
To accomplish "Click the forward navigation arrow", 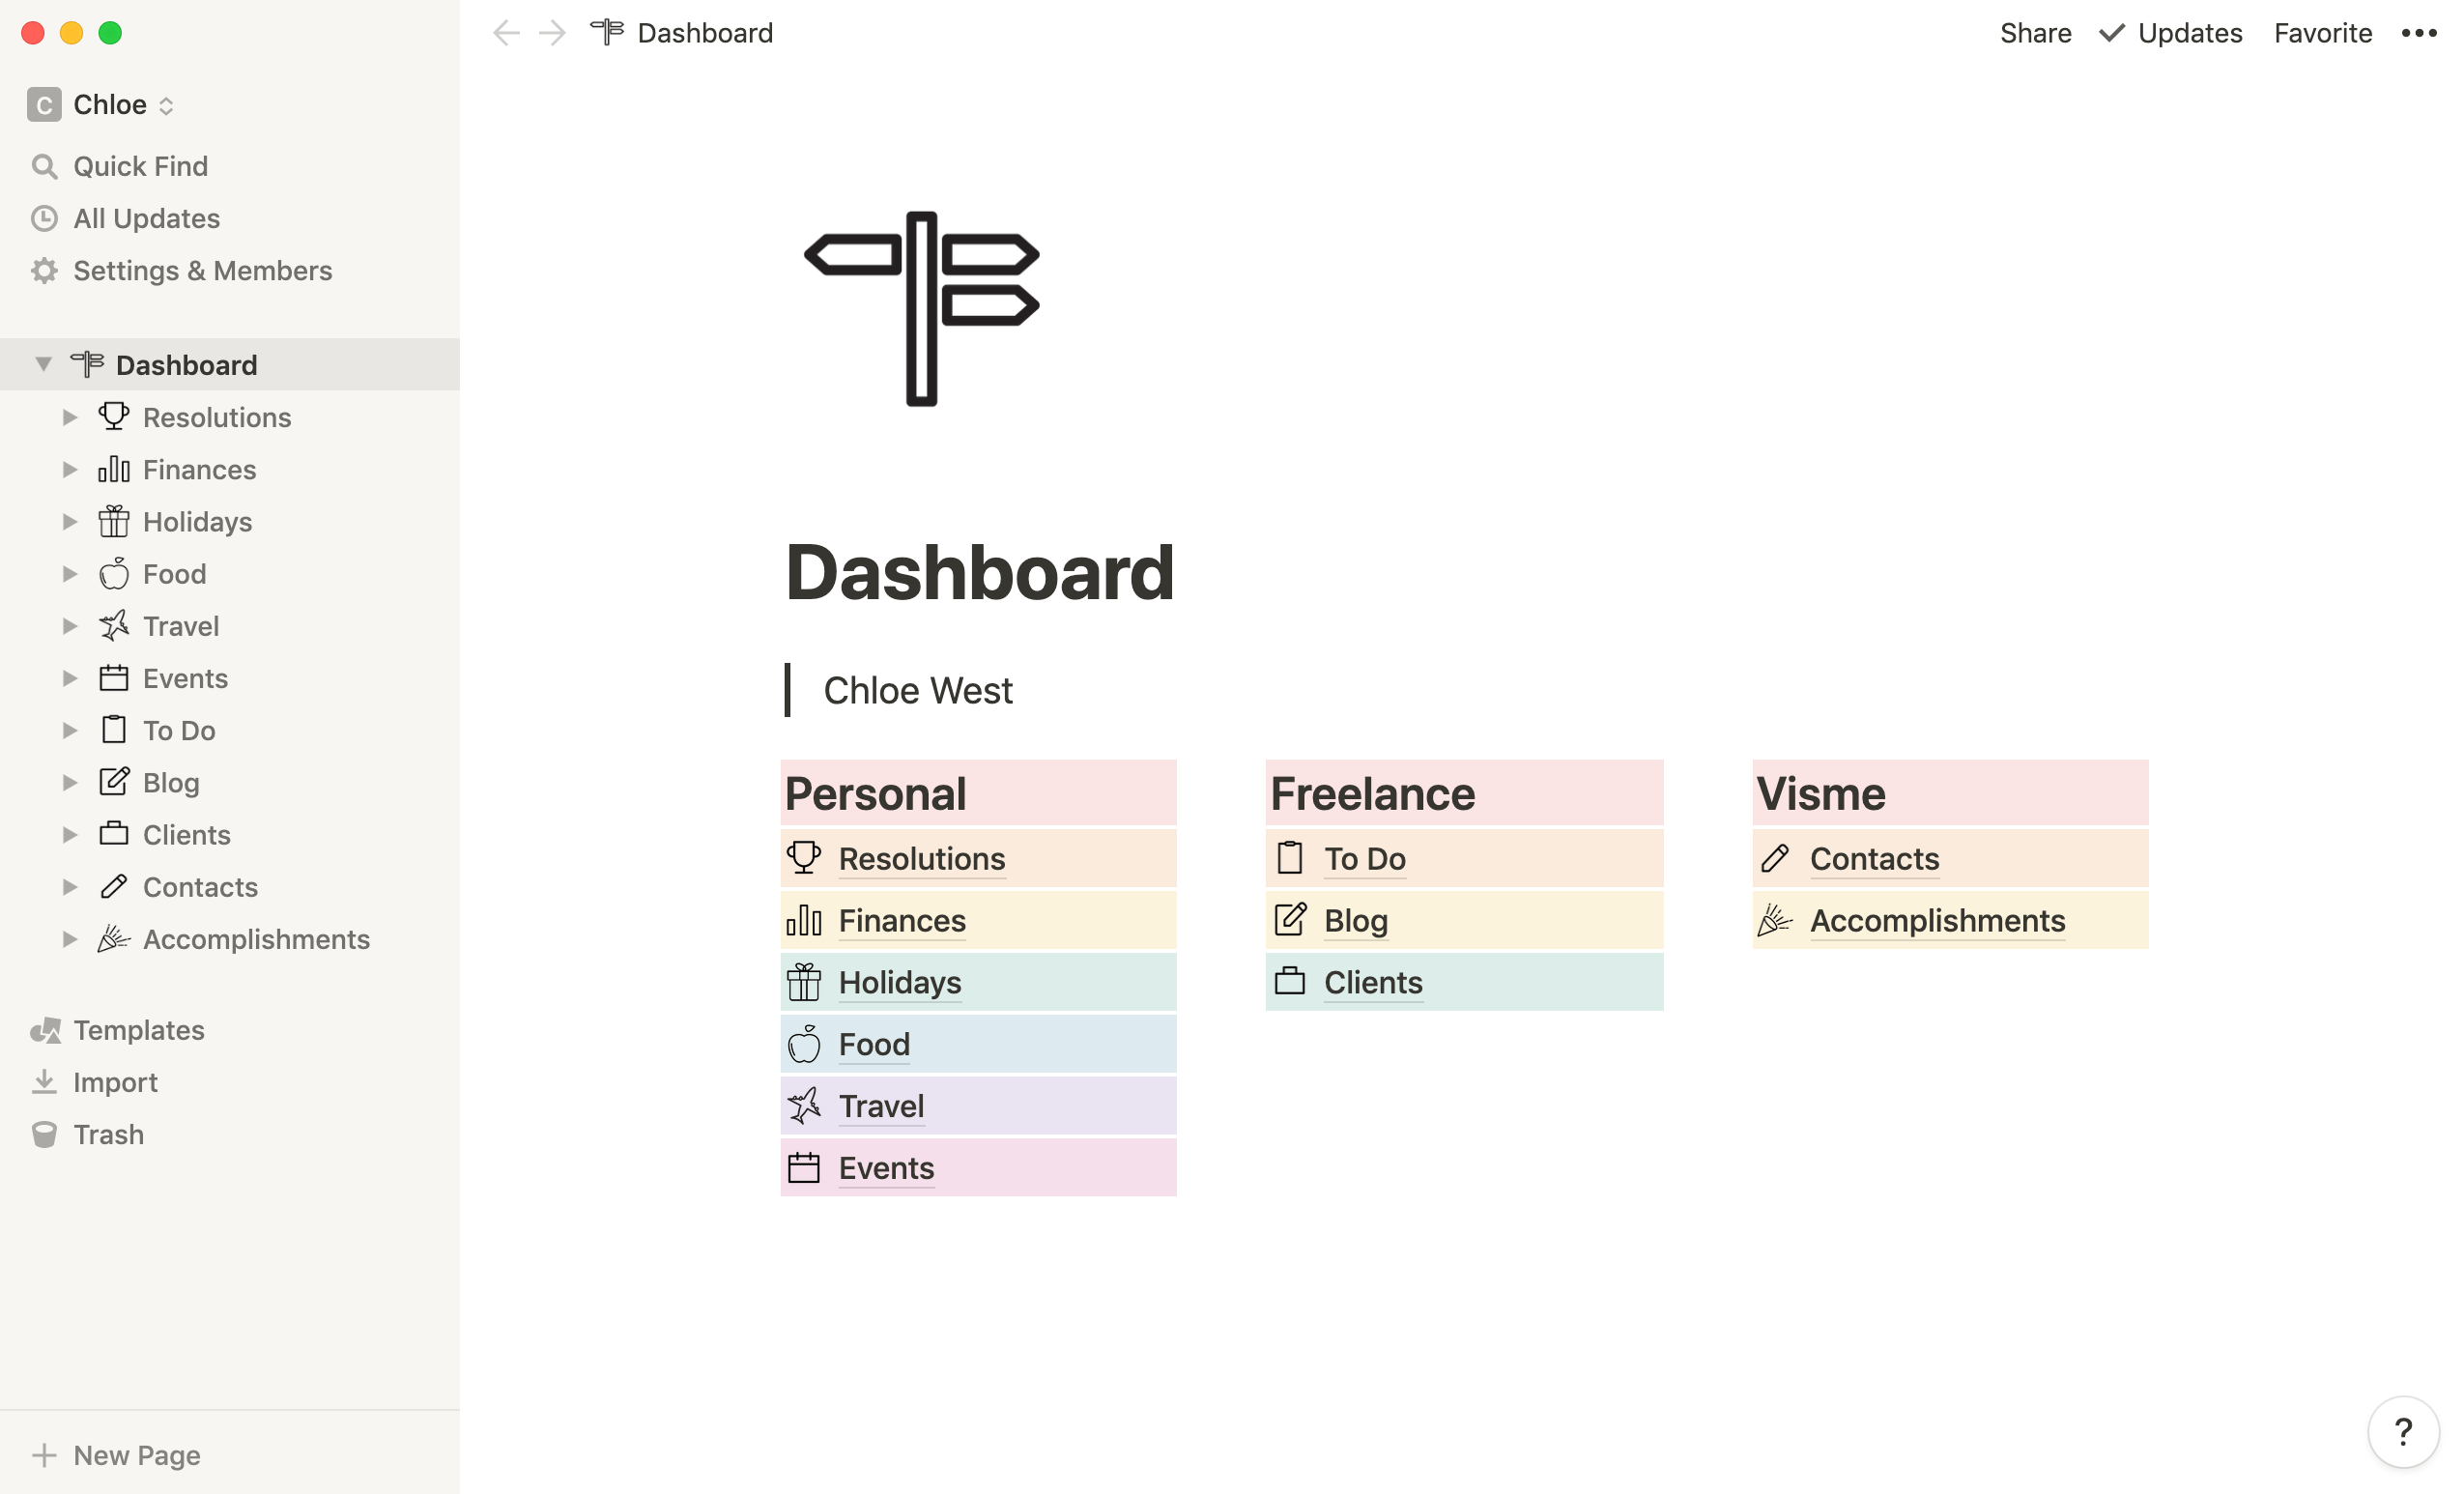I will click(552, 33).
